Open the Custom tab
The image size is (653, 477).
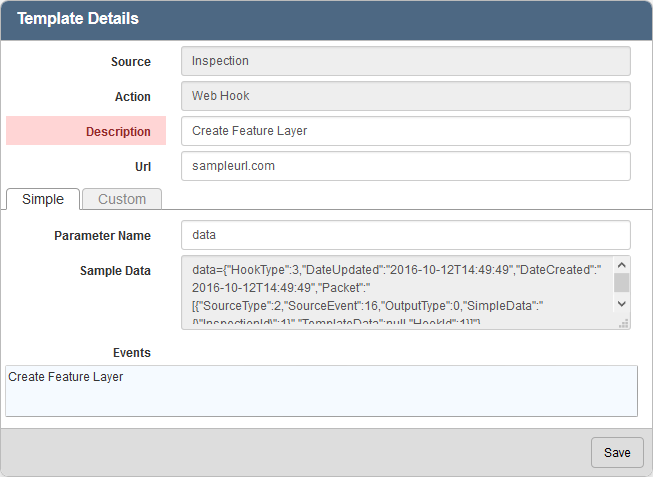pos(122,199)
